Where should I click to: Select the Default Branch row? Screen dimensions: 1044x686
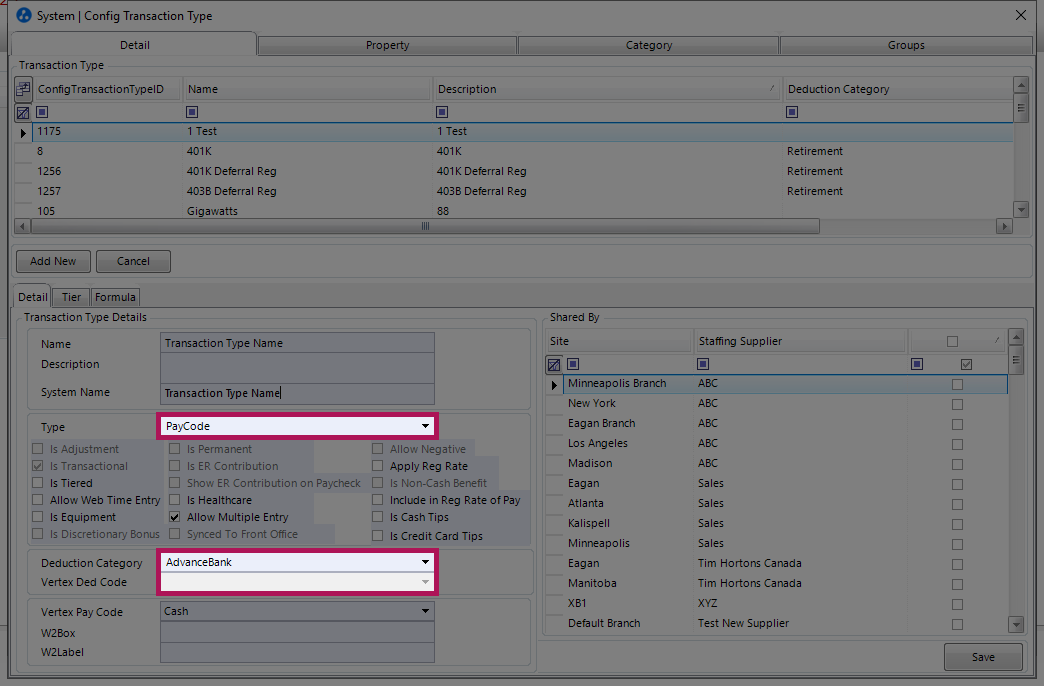click(786, 623)
